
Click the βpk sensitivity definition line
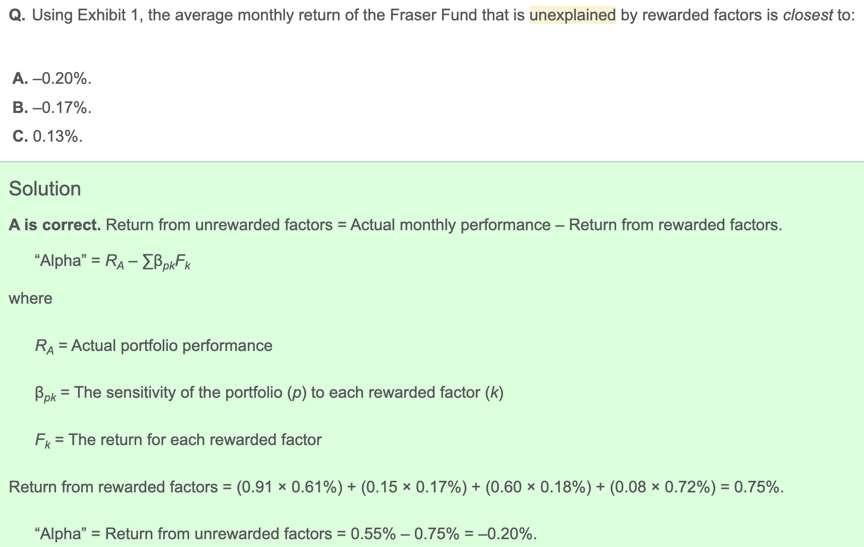[x=268, y=393]
